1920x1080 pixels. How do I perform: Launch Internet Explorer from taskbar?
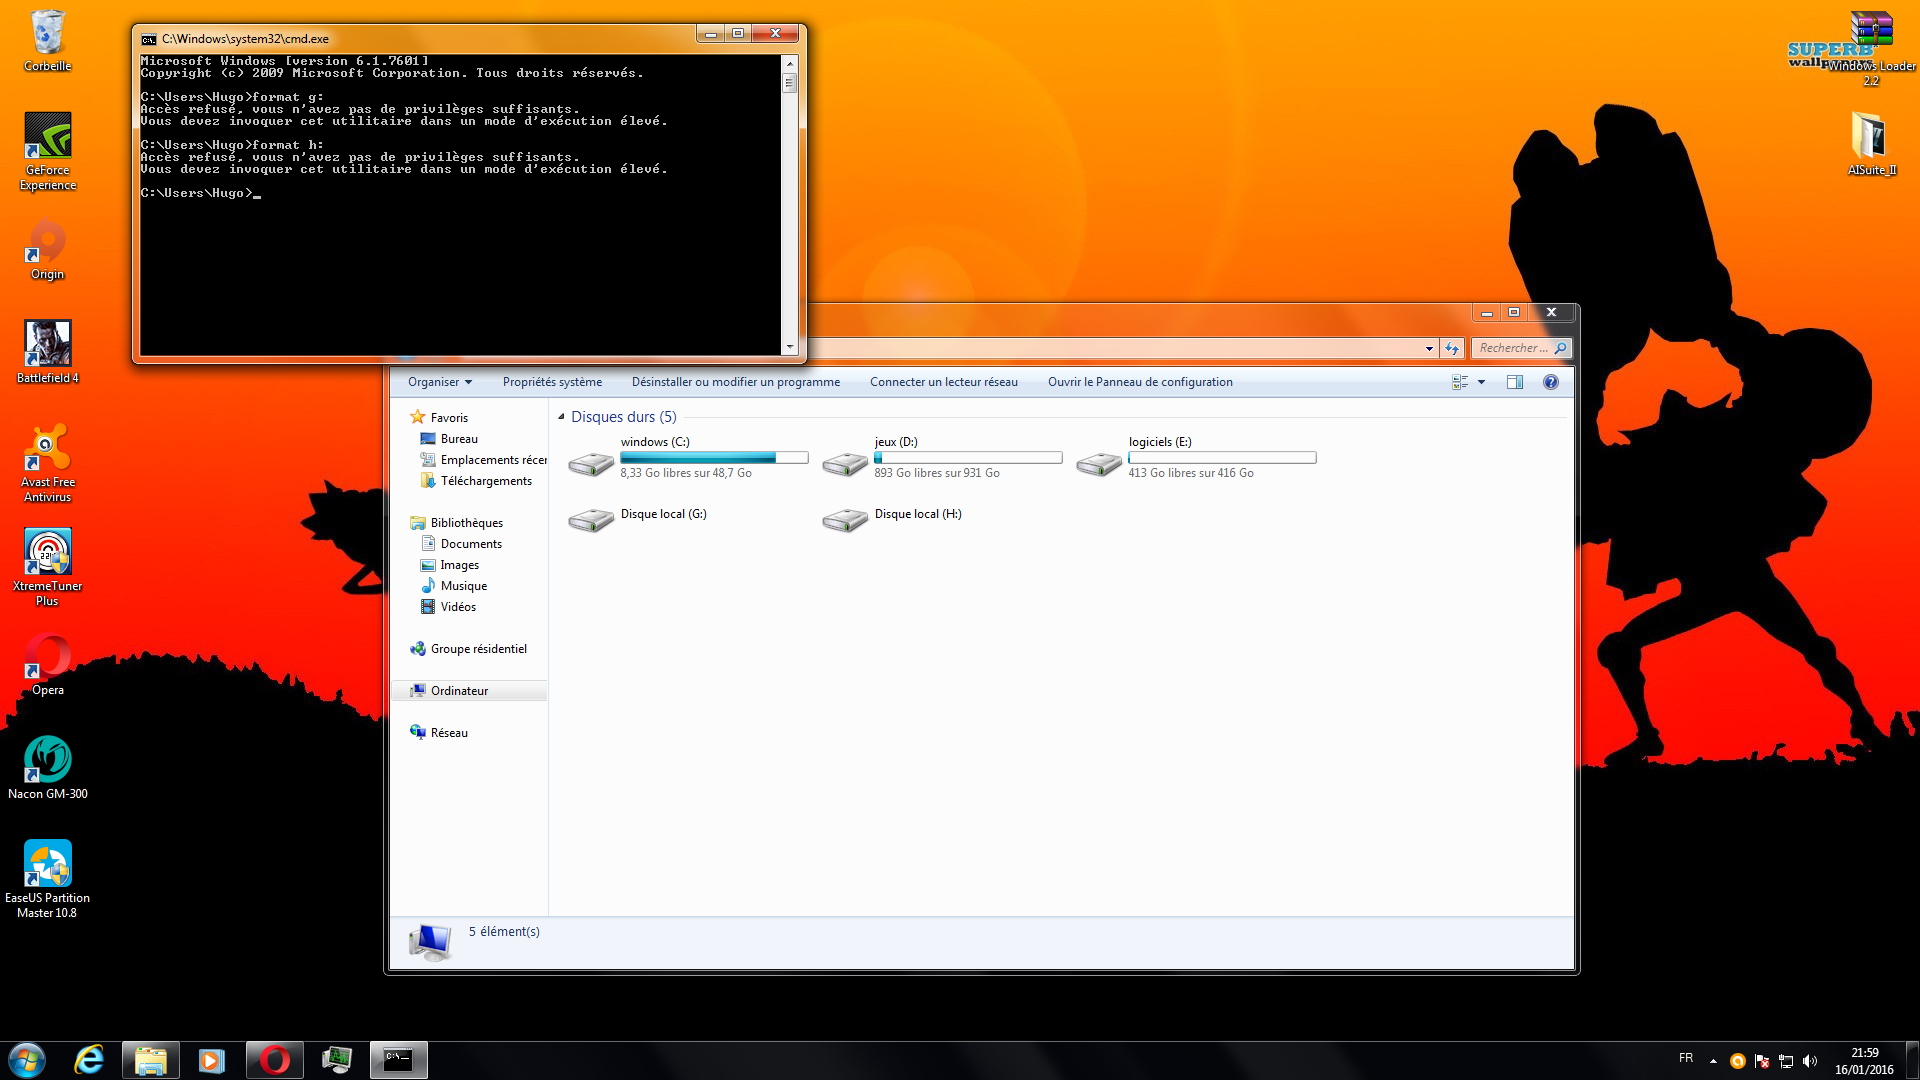point(90,1060)
